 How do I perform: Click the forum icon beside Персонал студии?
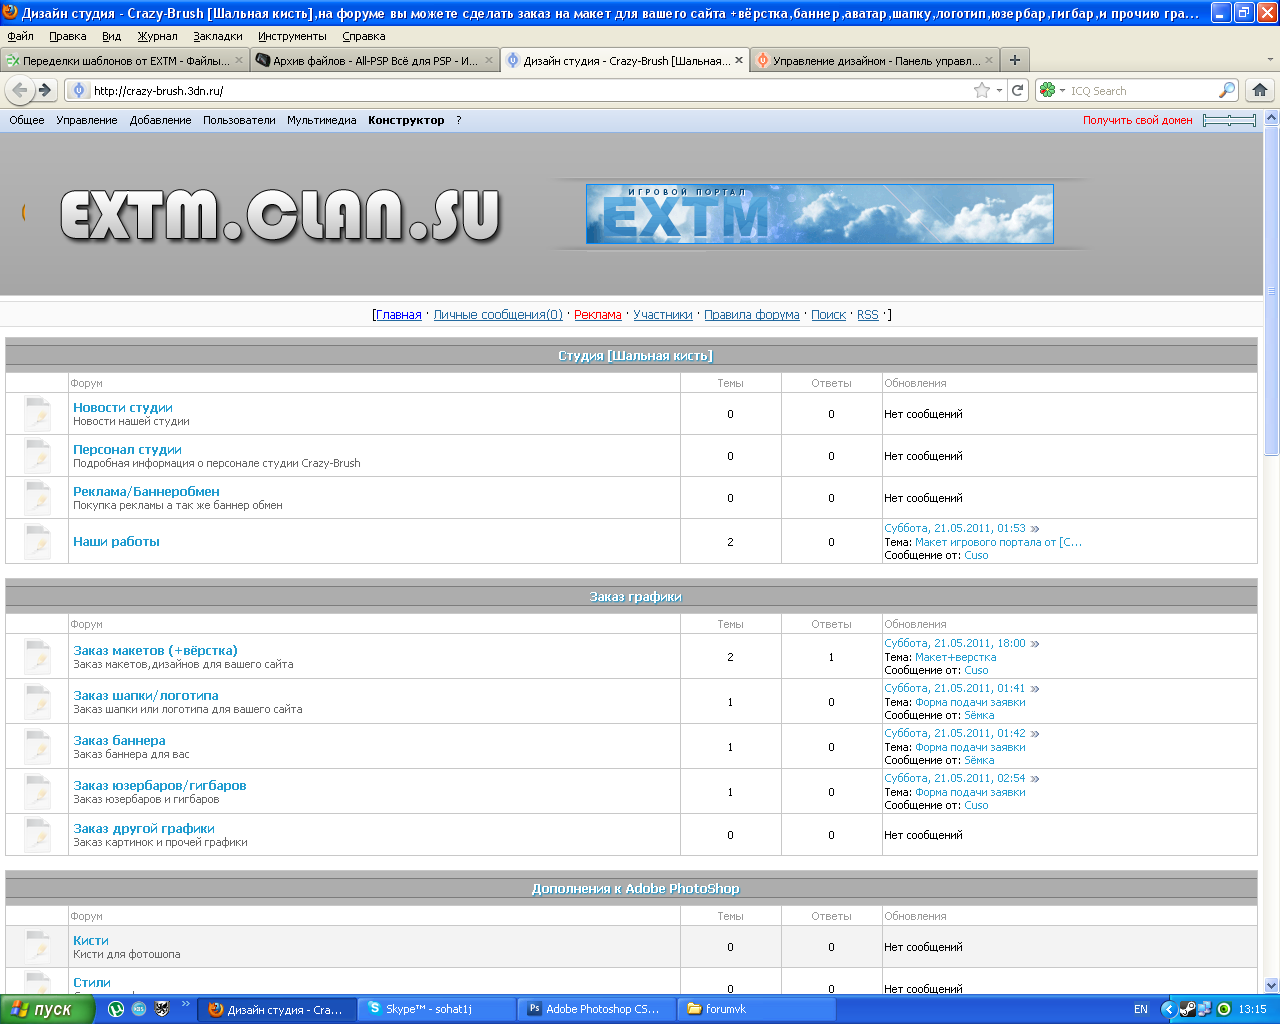38,456
